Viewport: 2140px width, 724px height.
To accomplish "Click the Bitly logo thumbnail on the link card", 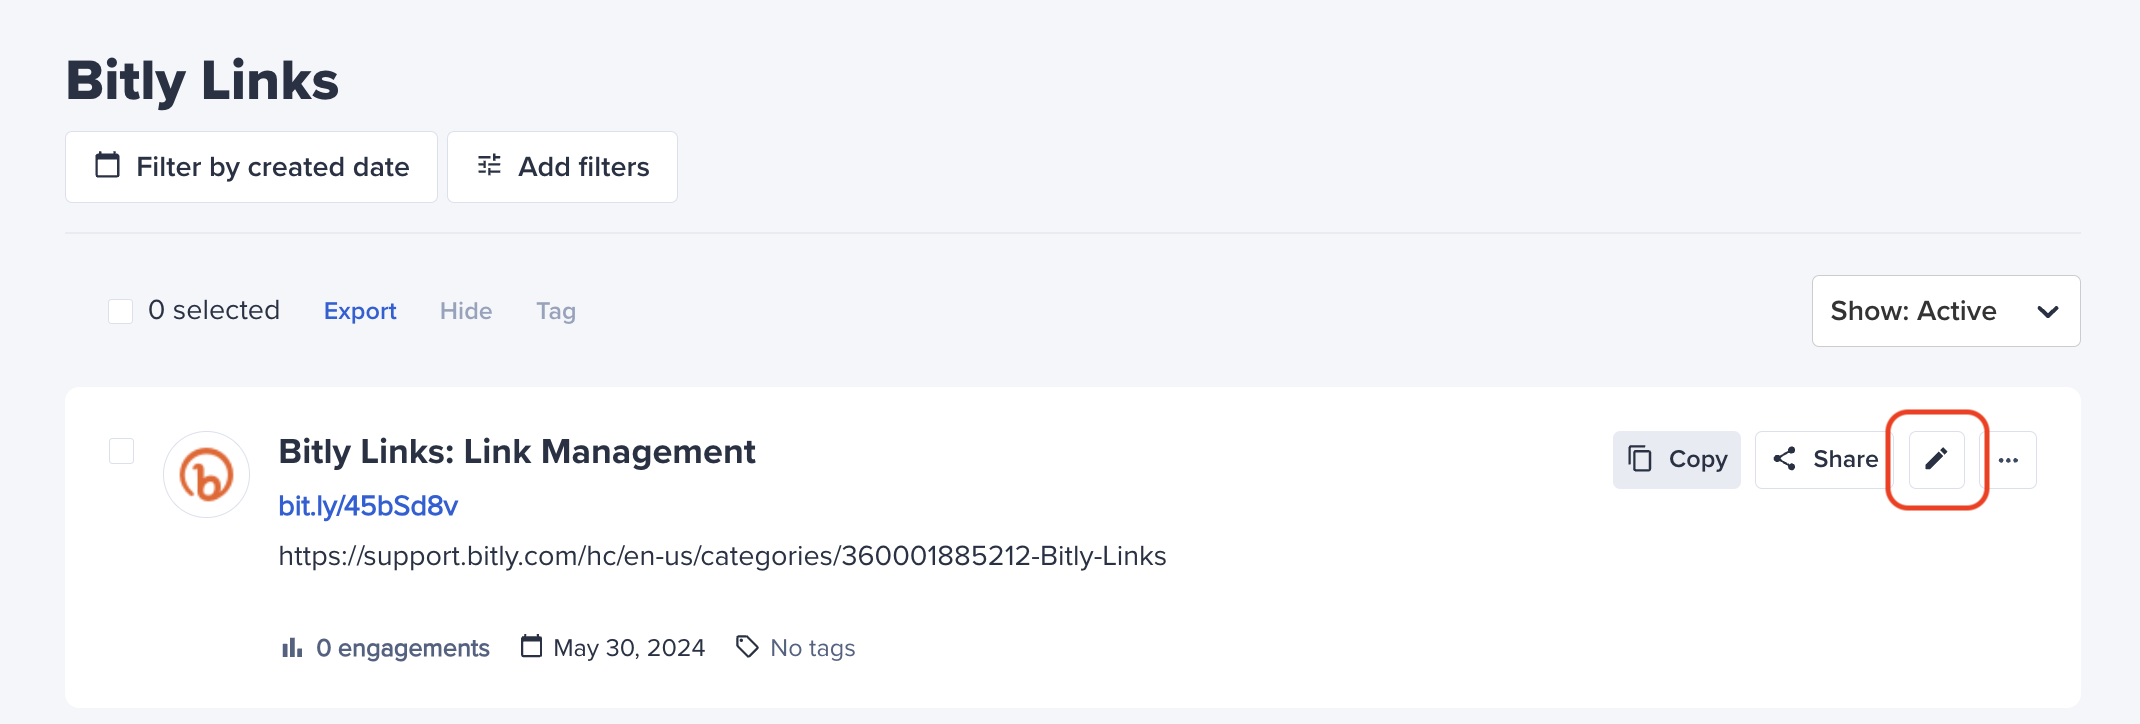I will (x=206, y=474).
